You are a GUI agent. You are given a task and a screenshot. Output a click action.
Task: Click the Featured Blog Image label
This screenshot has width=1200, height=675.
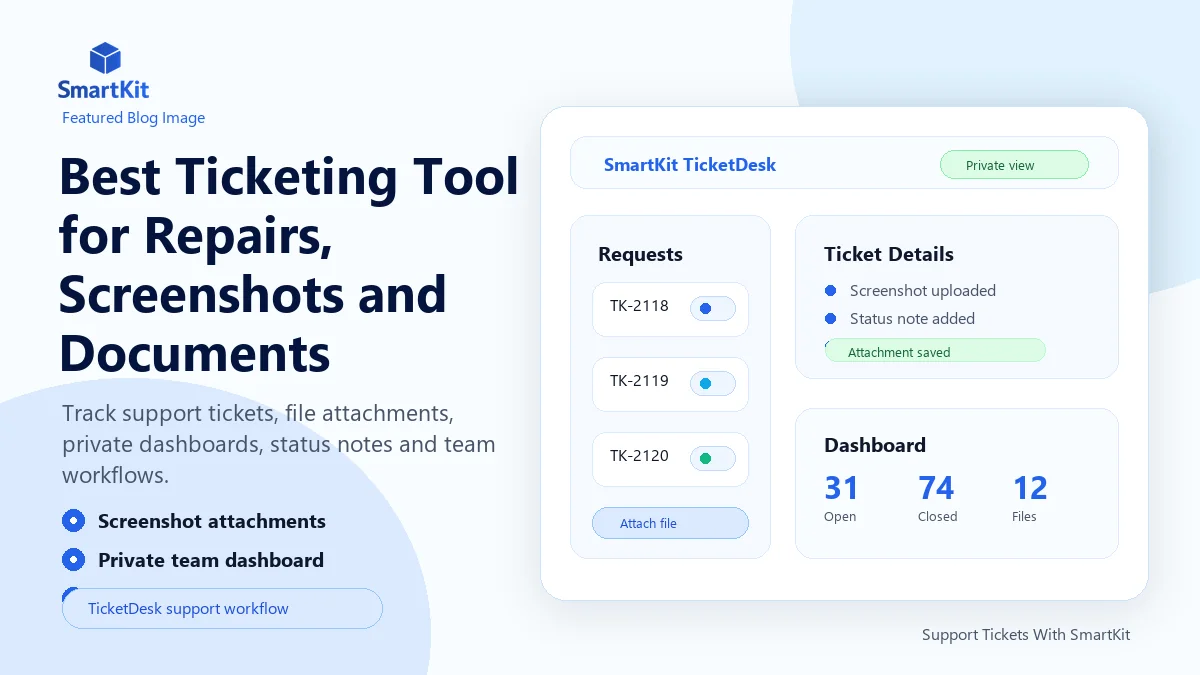point(133,118)
